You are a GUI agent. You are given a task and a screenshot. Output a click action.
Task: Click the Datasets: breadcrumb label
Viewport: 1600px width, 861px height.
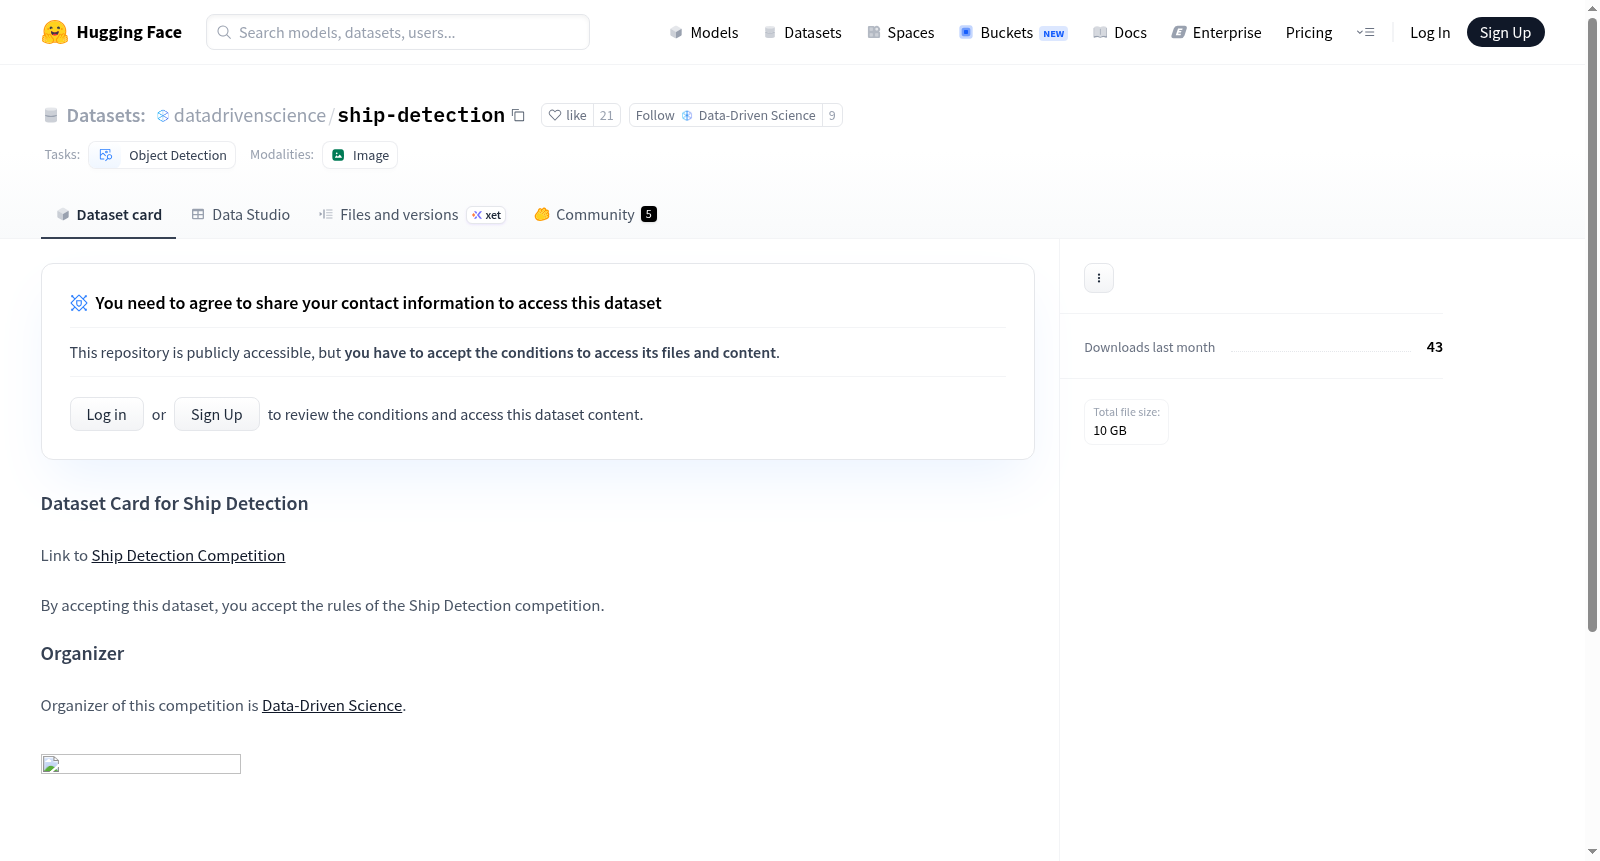(106, 116)
